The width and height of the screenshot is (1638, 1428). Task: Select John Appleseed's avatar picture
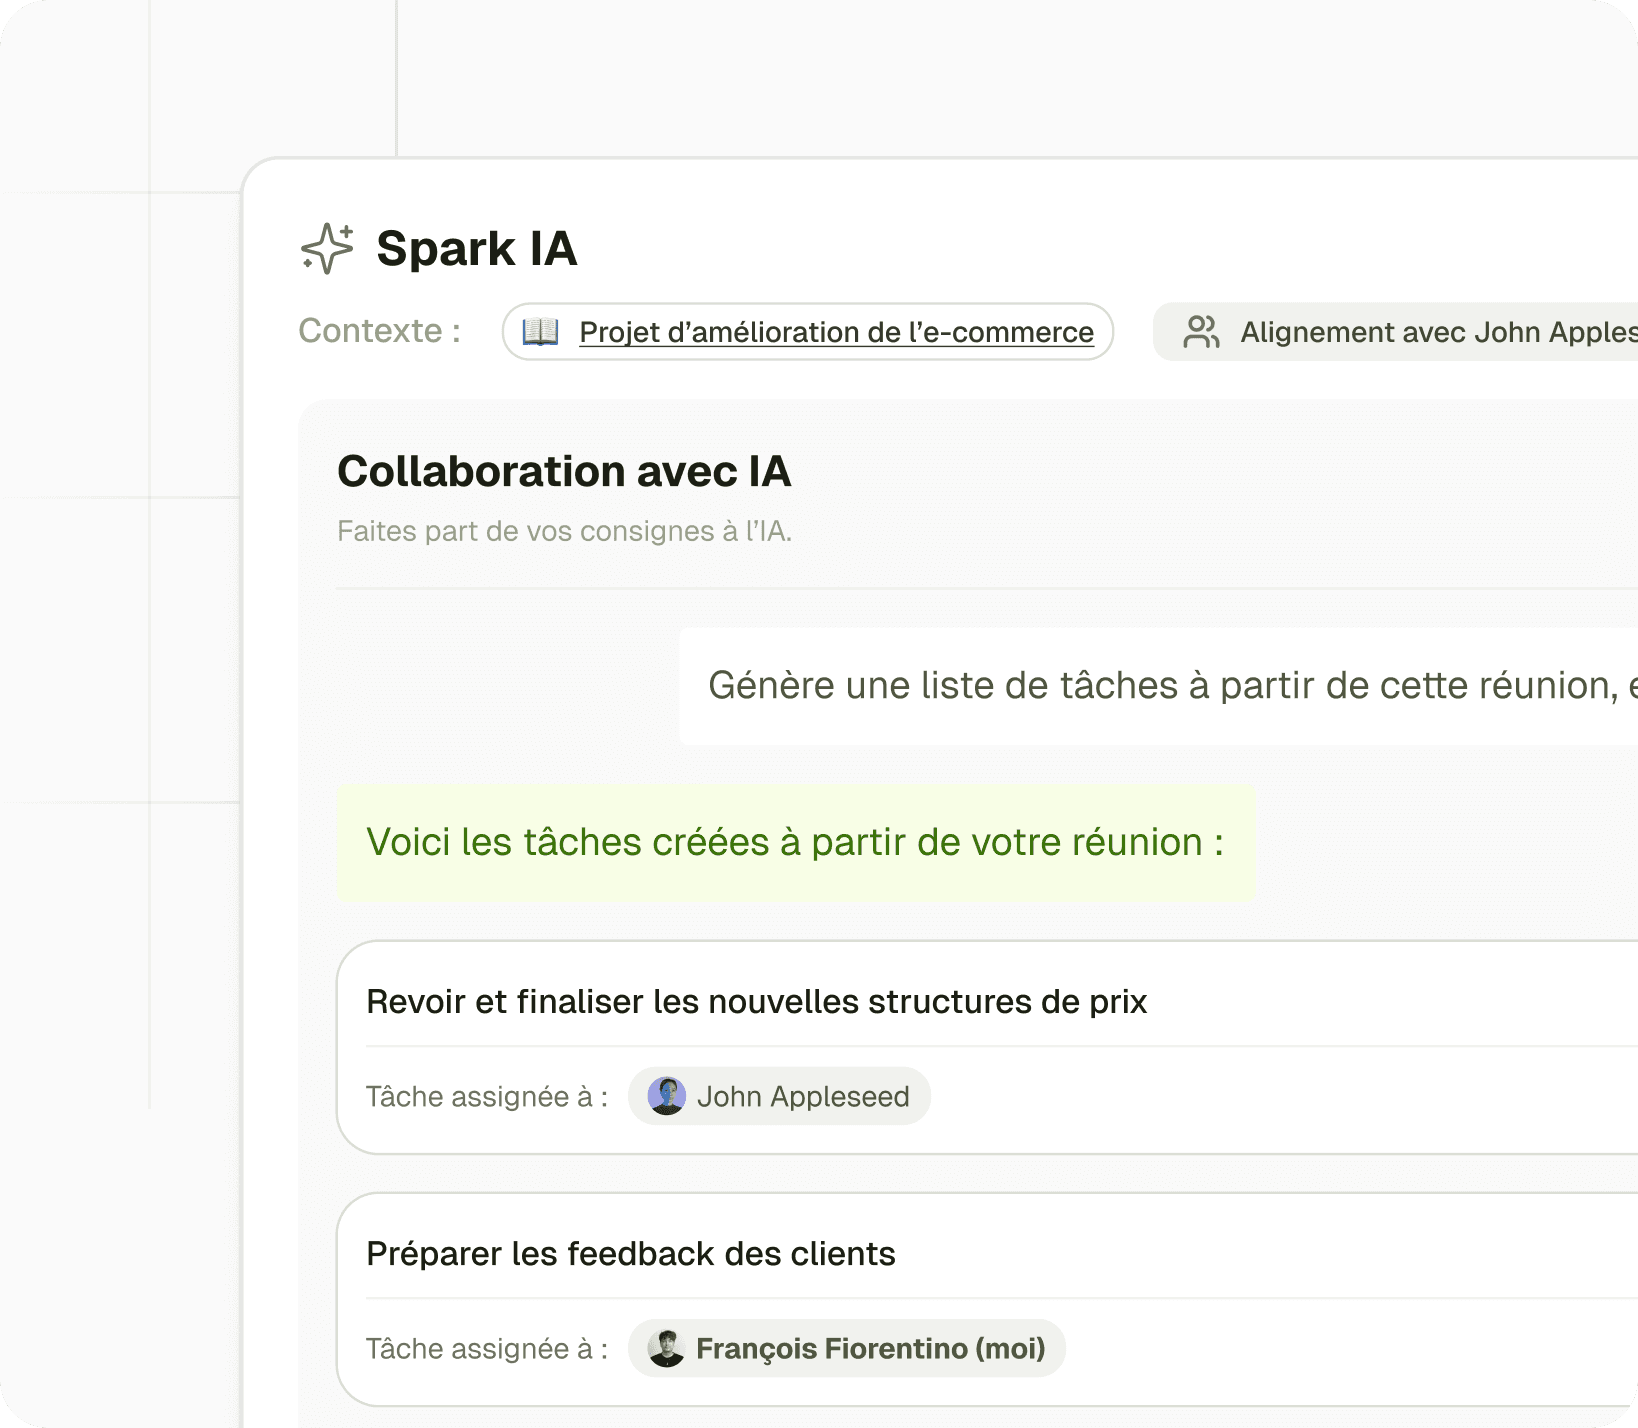[x=668, y=1096]
